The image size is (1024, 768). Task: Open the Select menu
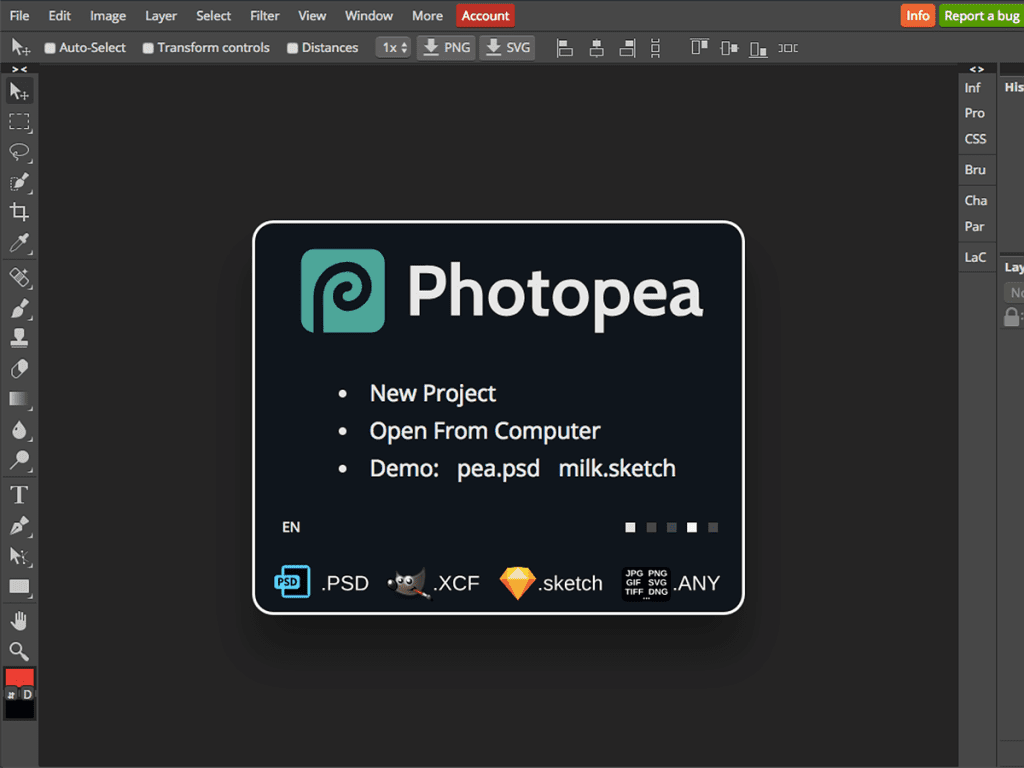214,16
